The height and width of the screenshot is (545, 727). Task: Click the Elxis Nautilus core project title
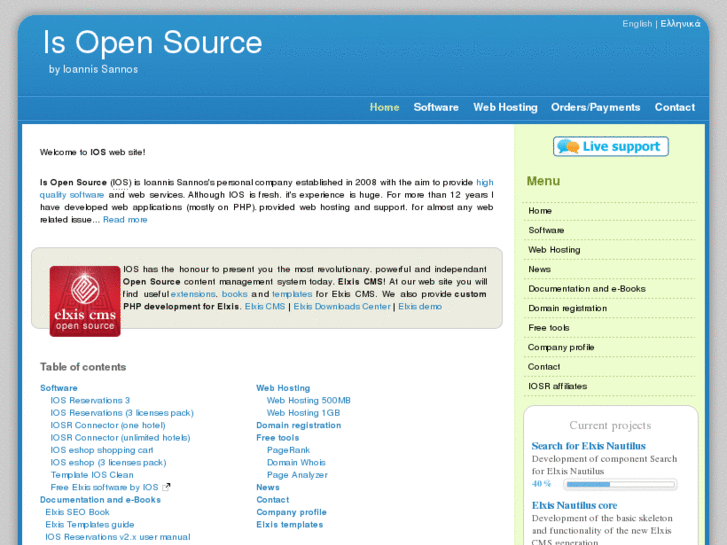[574, 505]
